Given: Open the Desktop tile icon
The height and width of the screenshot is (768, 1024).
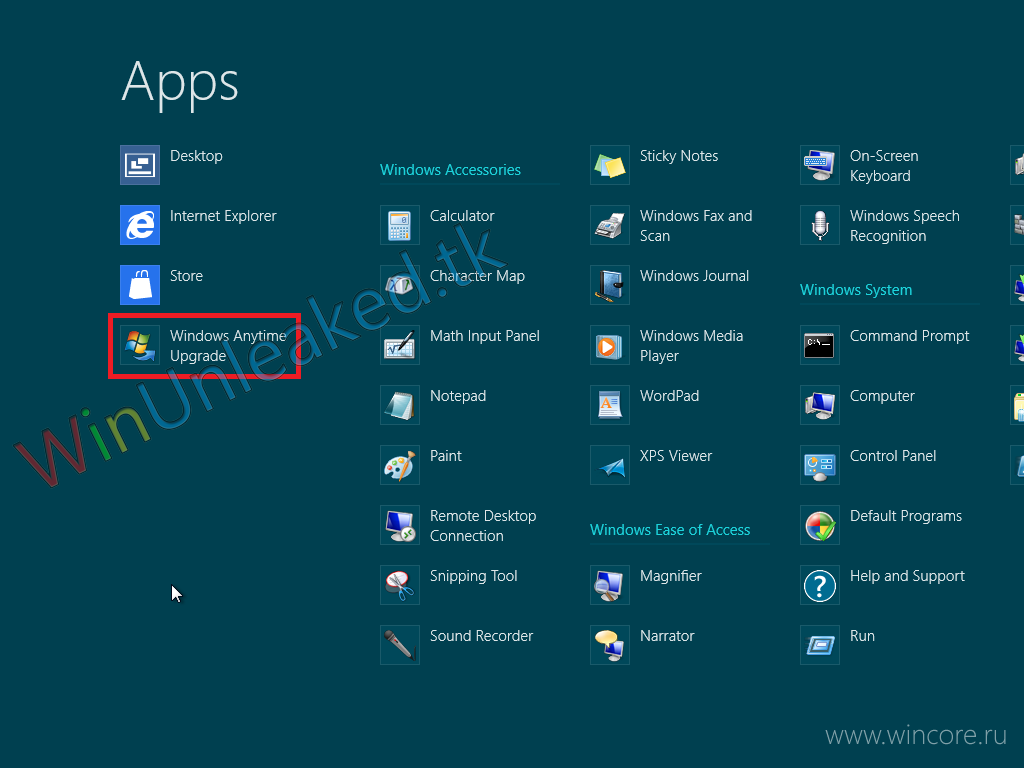Looking at the screenshot, I should point(140,165).
